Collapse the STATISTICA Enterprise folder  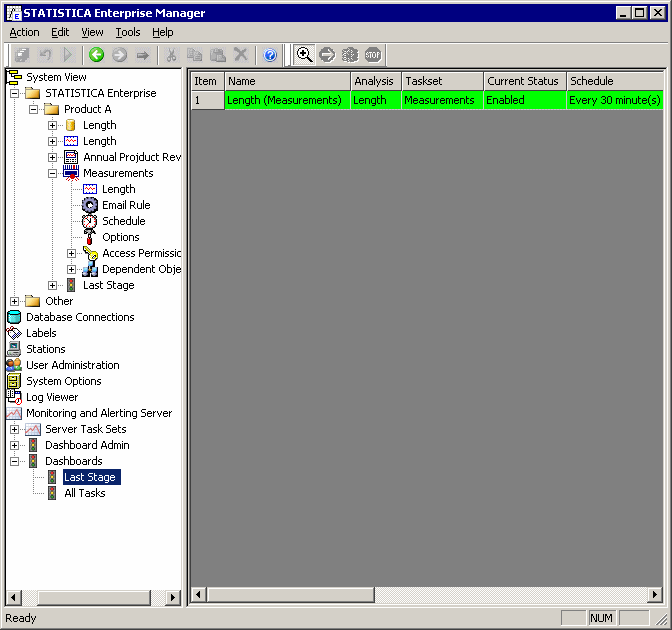[15, 93]
